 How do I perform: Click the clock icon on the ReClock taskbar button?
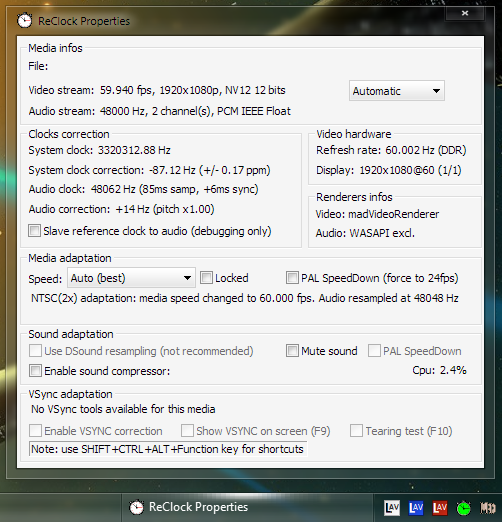point(136,507)
